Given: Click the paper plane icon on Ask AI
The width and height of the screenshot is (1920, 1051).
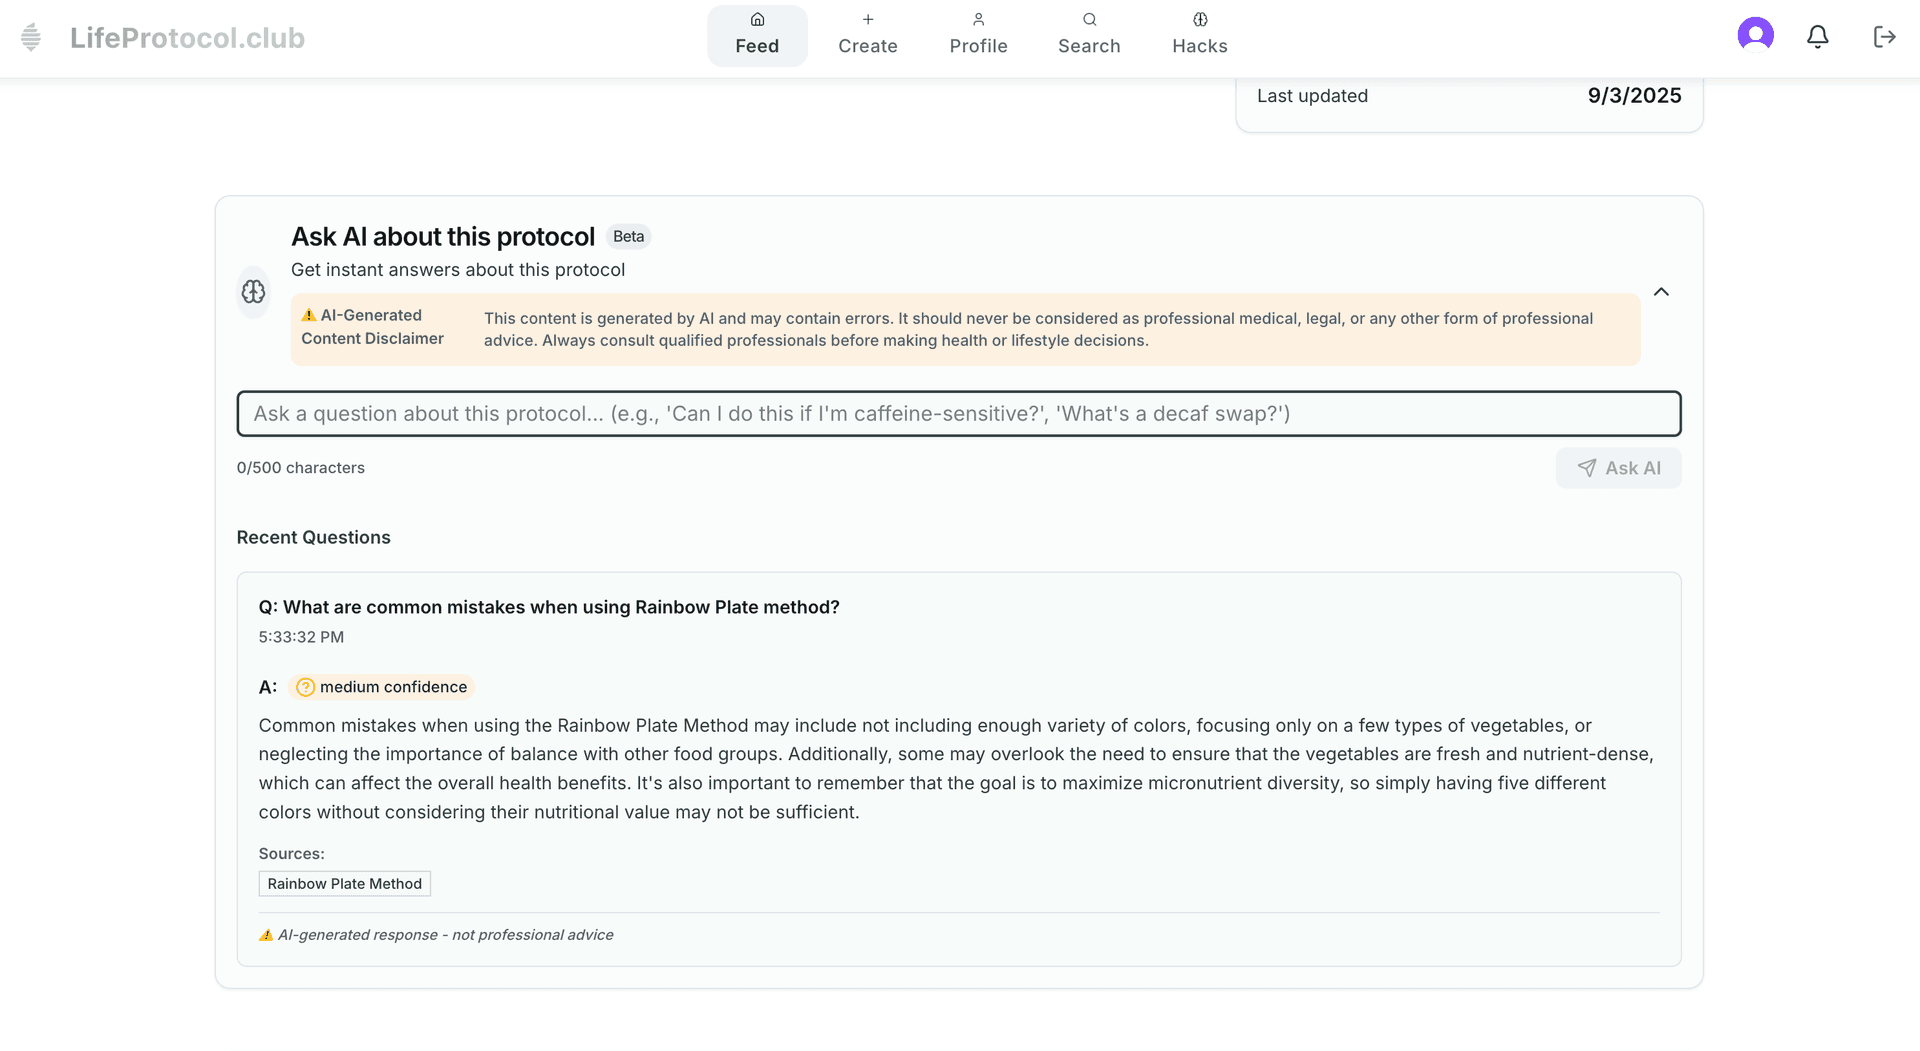Looking at the screenshot, I should [x=1586, y=468].
